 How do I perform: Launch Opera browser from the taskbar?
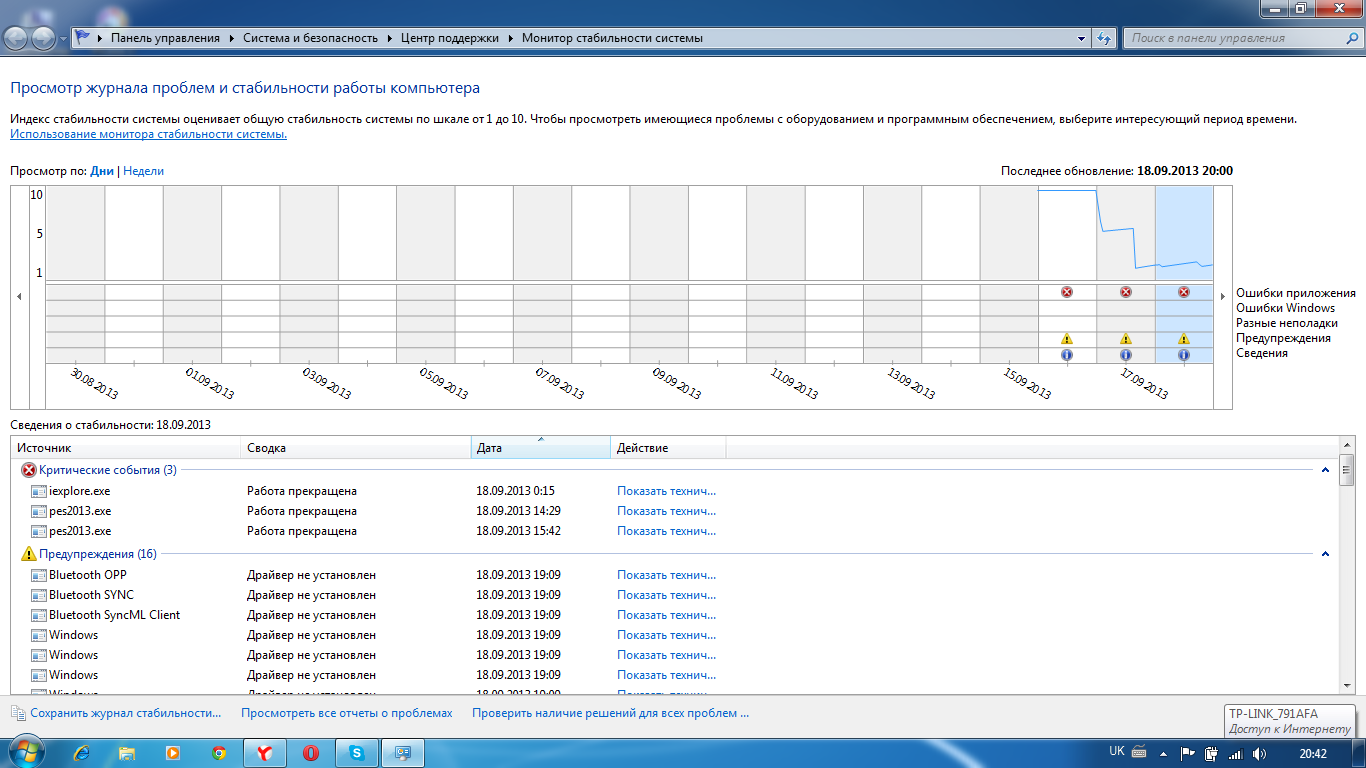[x=311, y=753]
